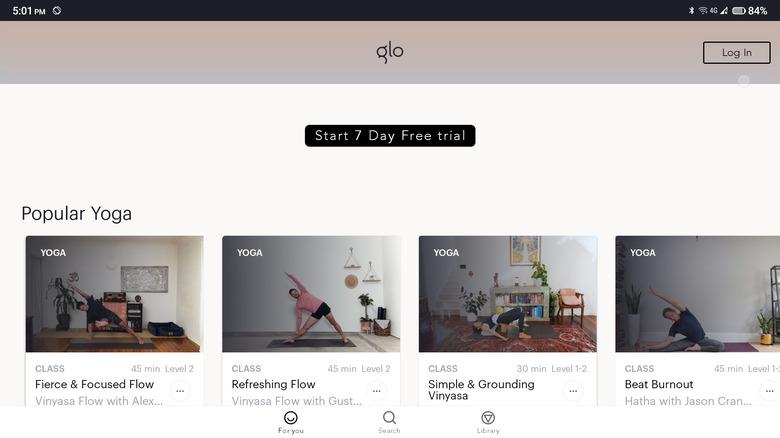Screen dimensions: 780x438
Task: Open more options for Beat Burnout
Action: coord(769,391)
